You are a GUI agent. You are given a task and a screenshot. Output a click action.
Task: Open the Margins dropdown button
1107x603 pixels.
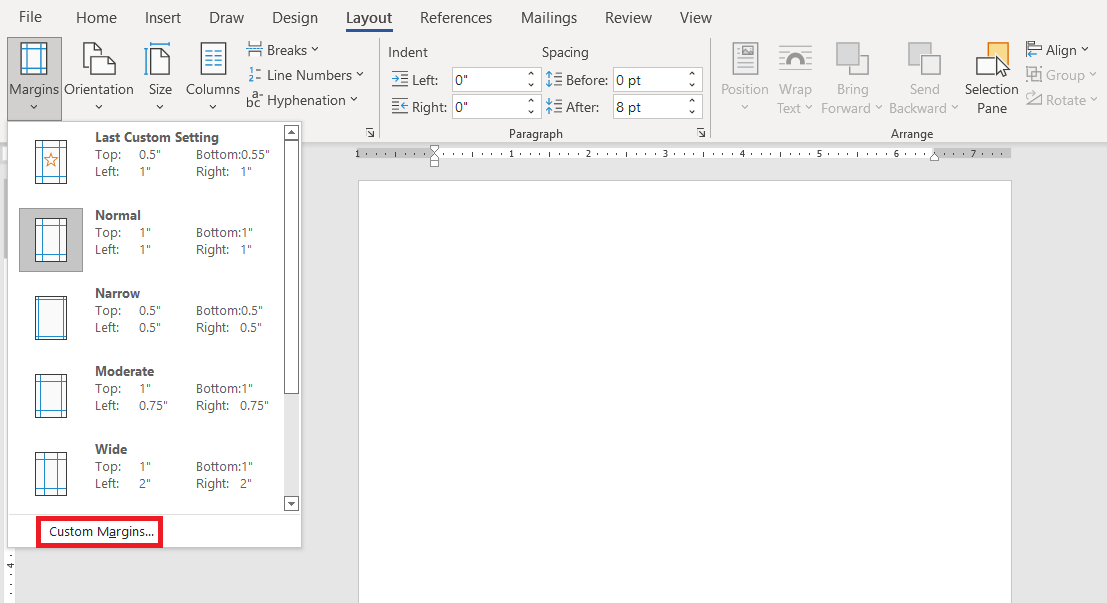[x=34, y=78]
